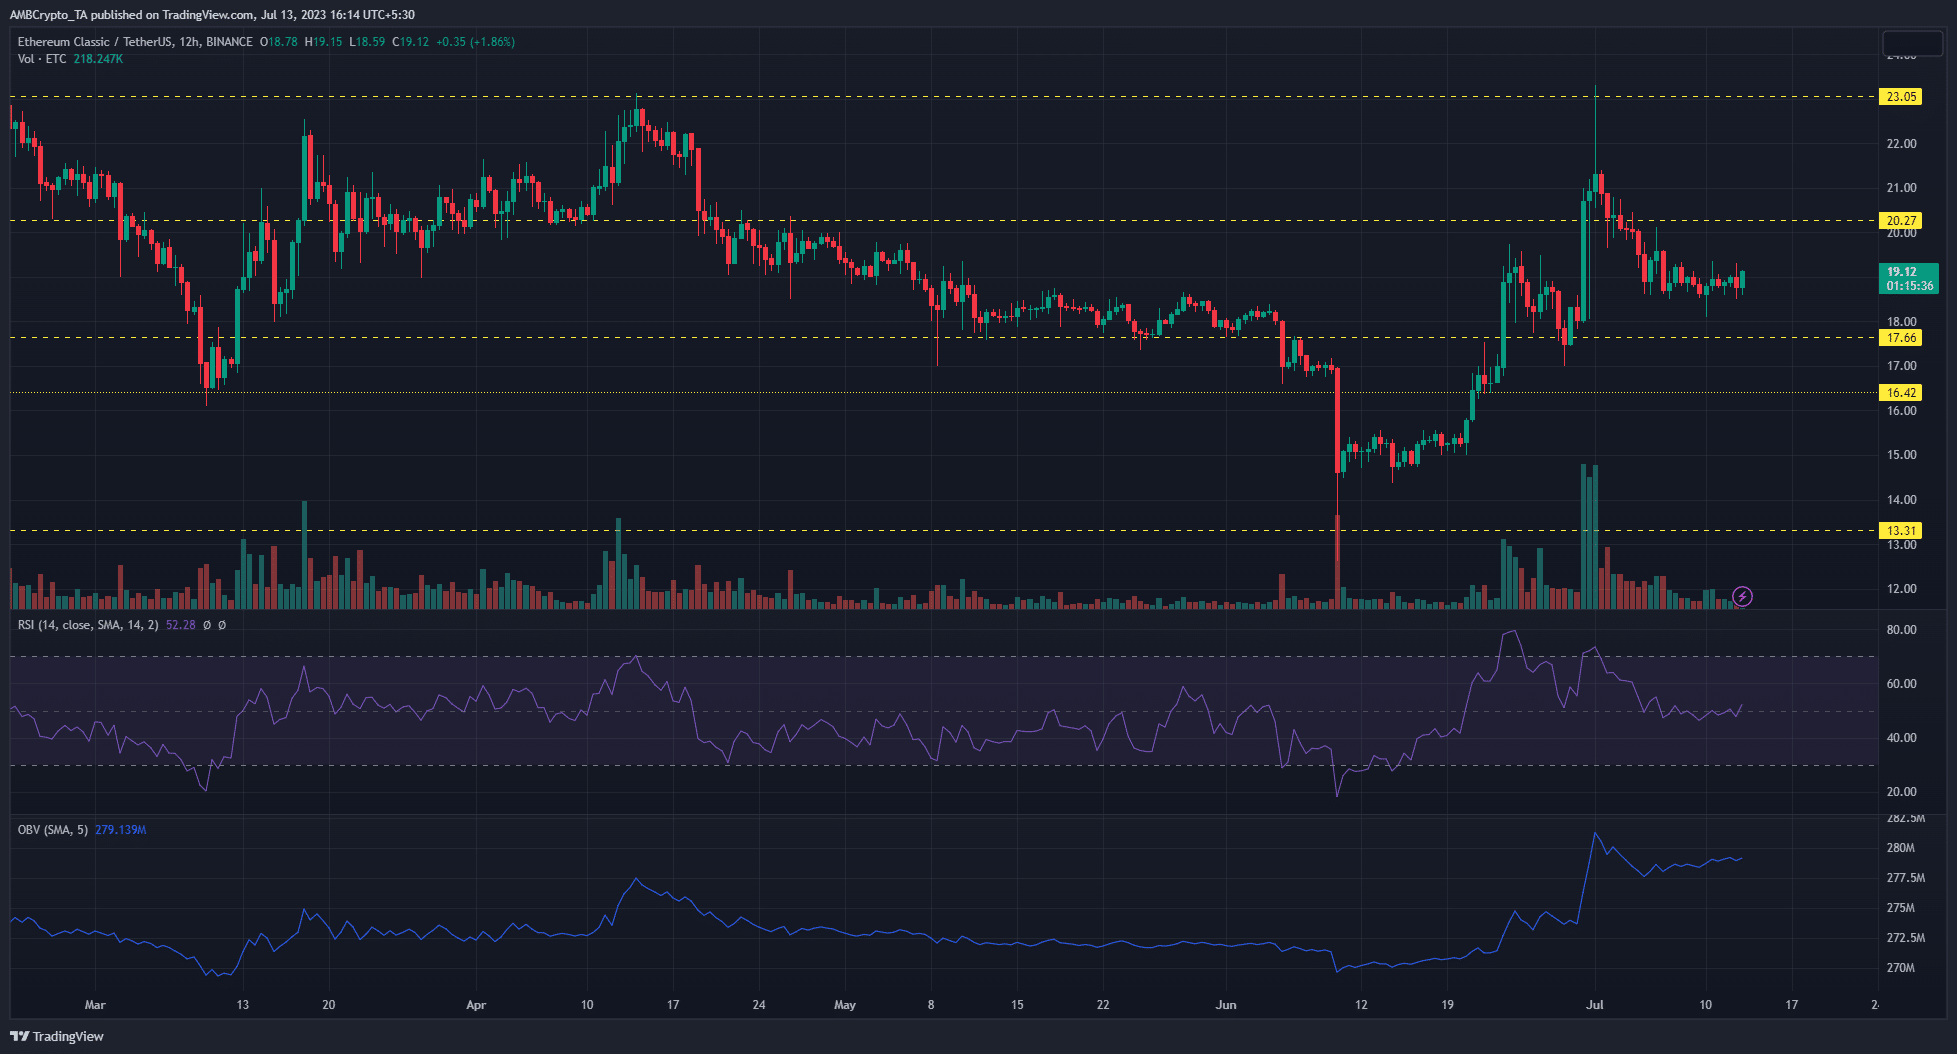The height and width of the screenshot is (1054, 1957).
Task: Click the 19 date label on time axis
Action: 1447,1005
